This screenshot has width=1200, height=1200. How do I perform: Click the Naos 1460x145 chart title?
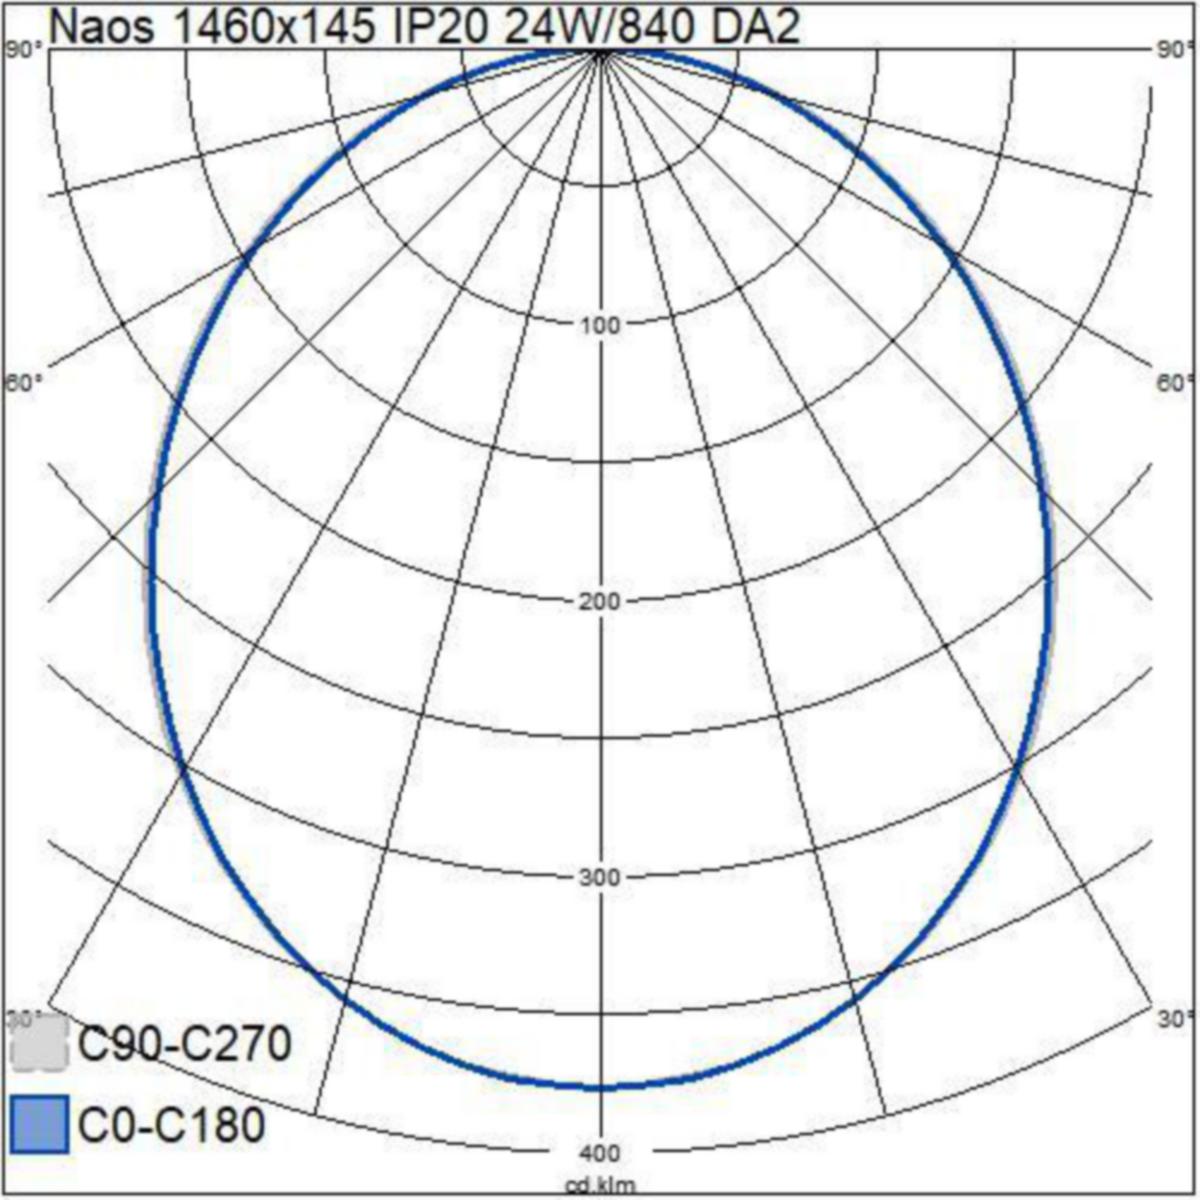(x=424, y=27)
